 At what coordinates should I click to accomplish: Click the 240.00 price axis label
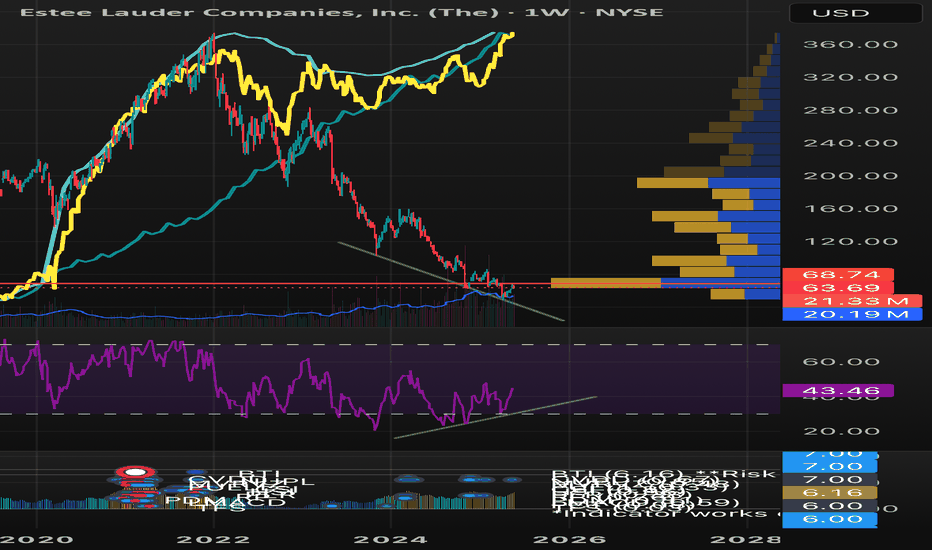tap(850, 143)
